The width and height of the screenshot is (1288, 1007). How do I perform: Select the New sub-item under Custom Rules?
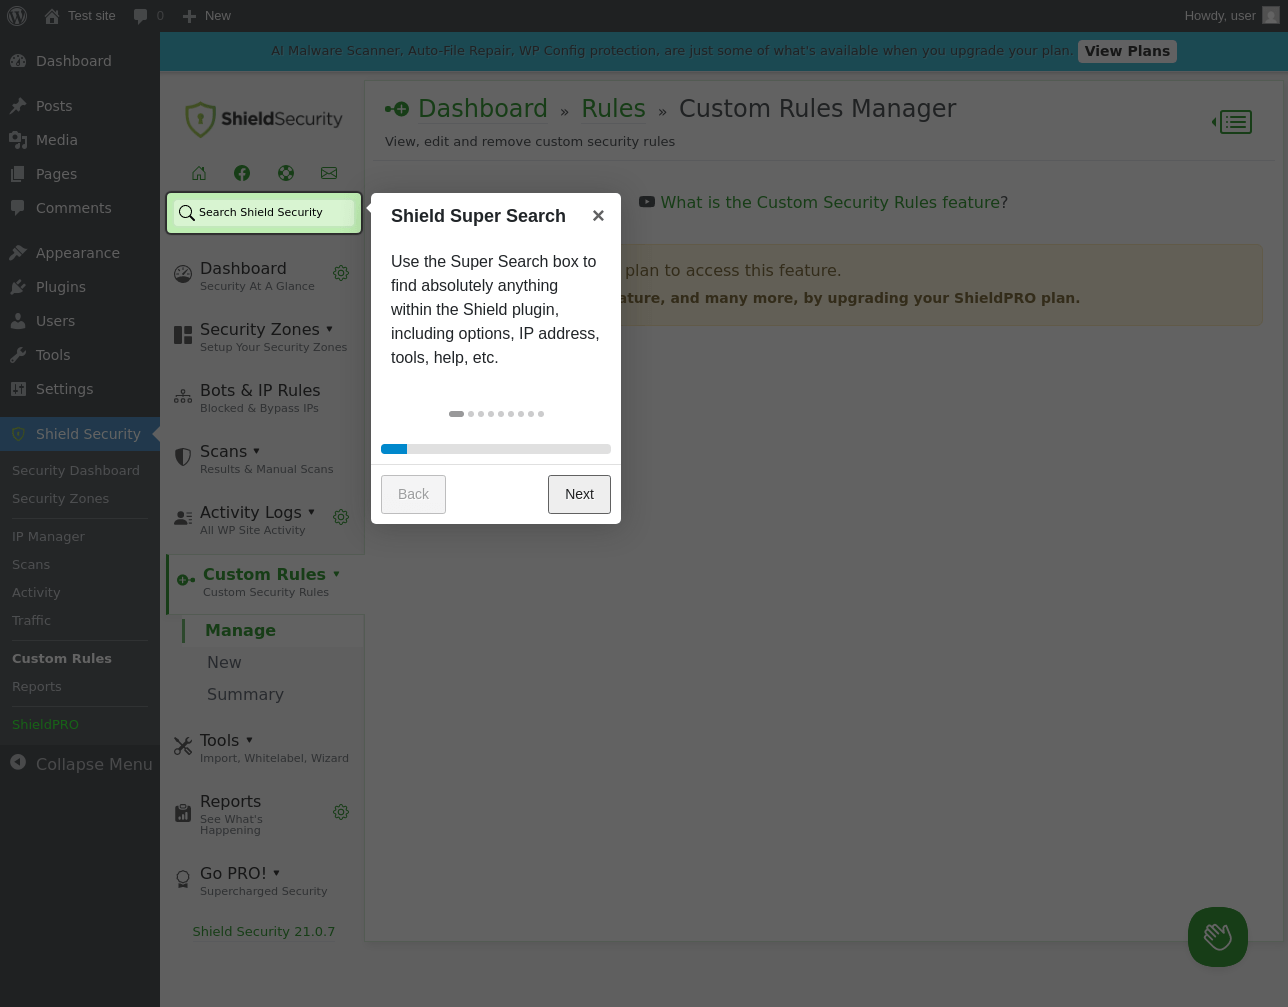(224, 663)
